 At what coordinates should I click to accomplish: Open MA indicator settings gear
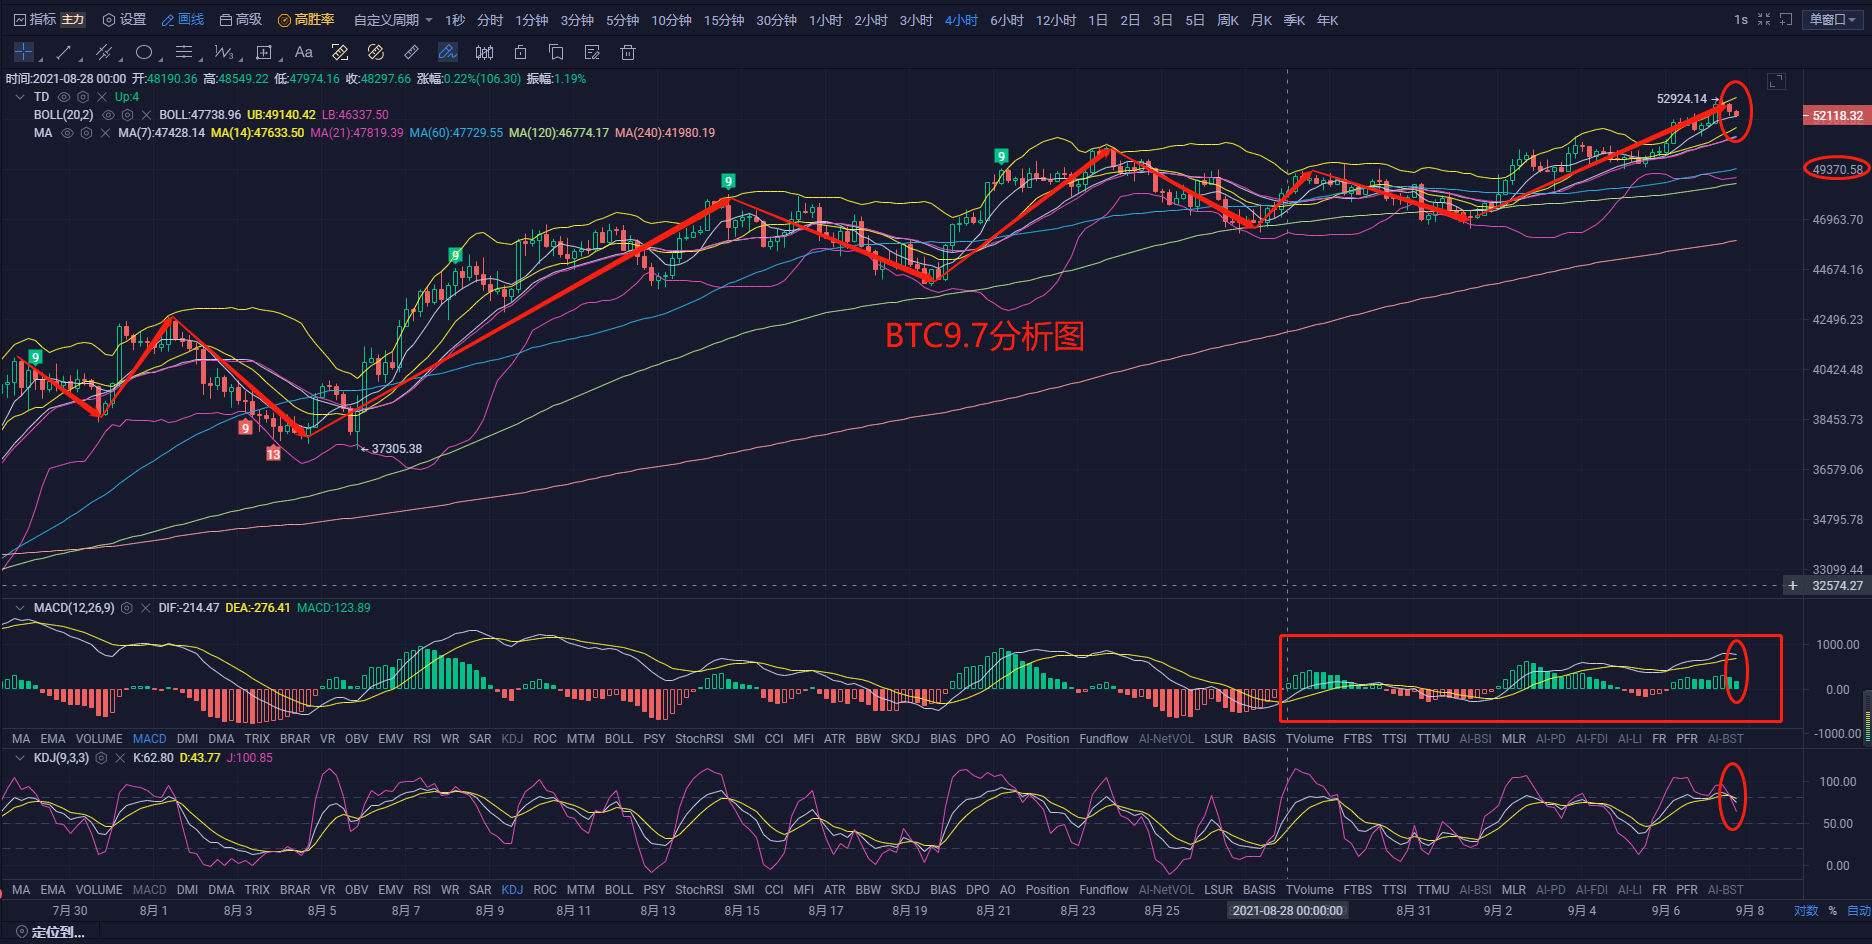86,133
